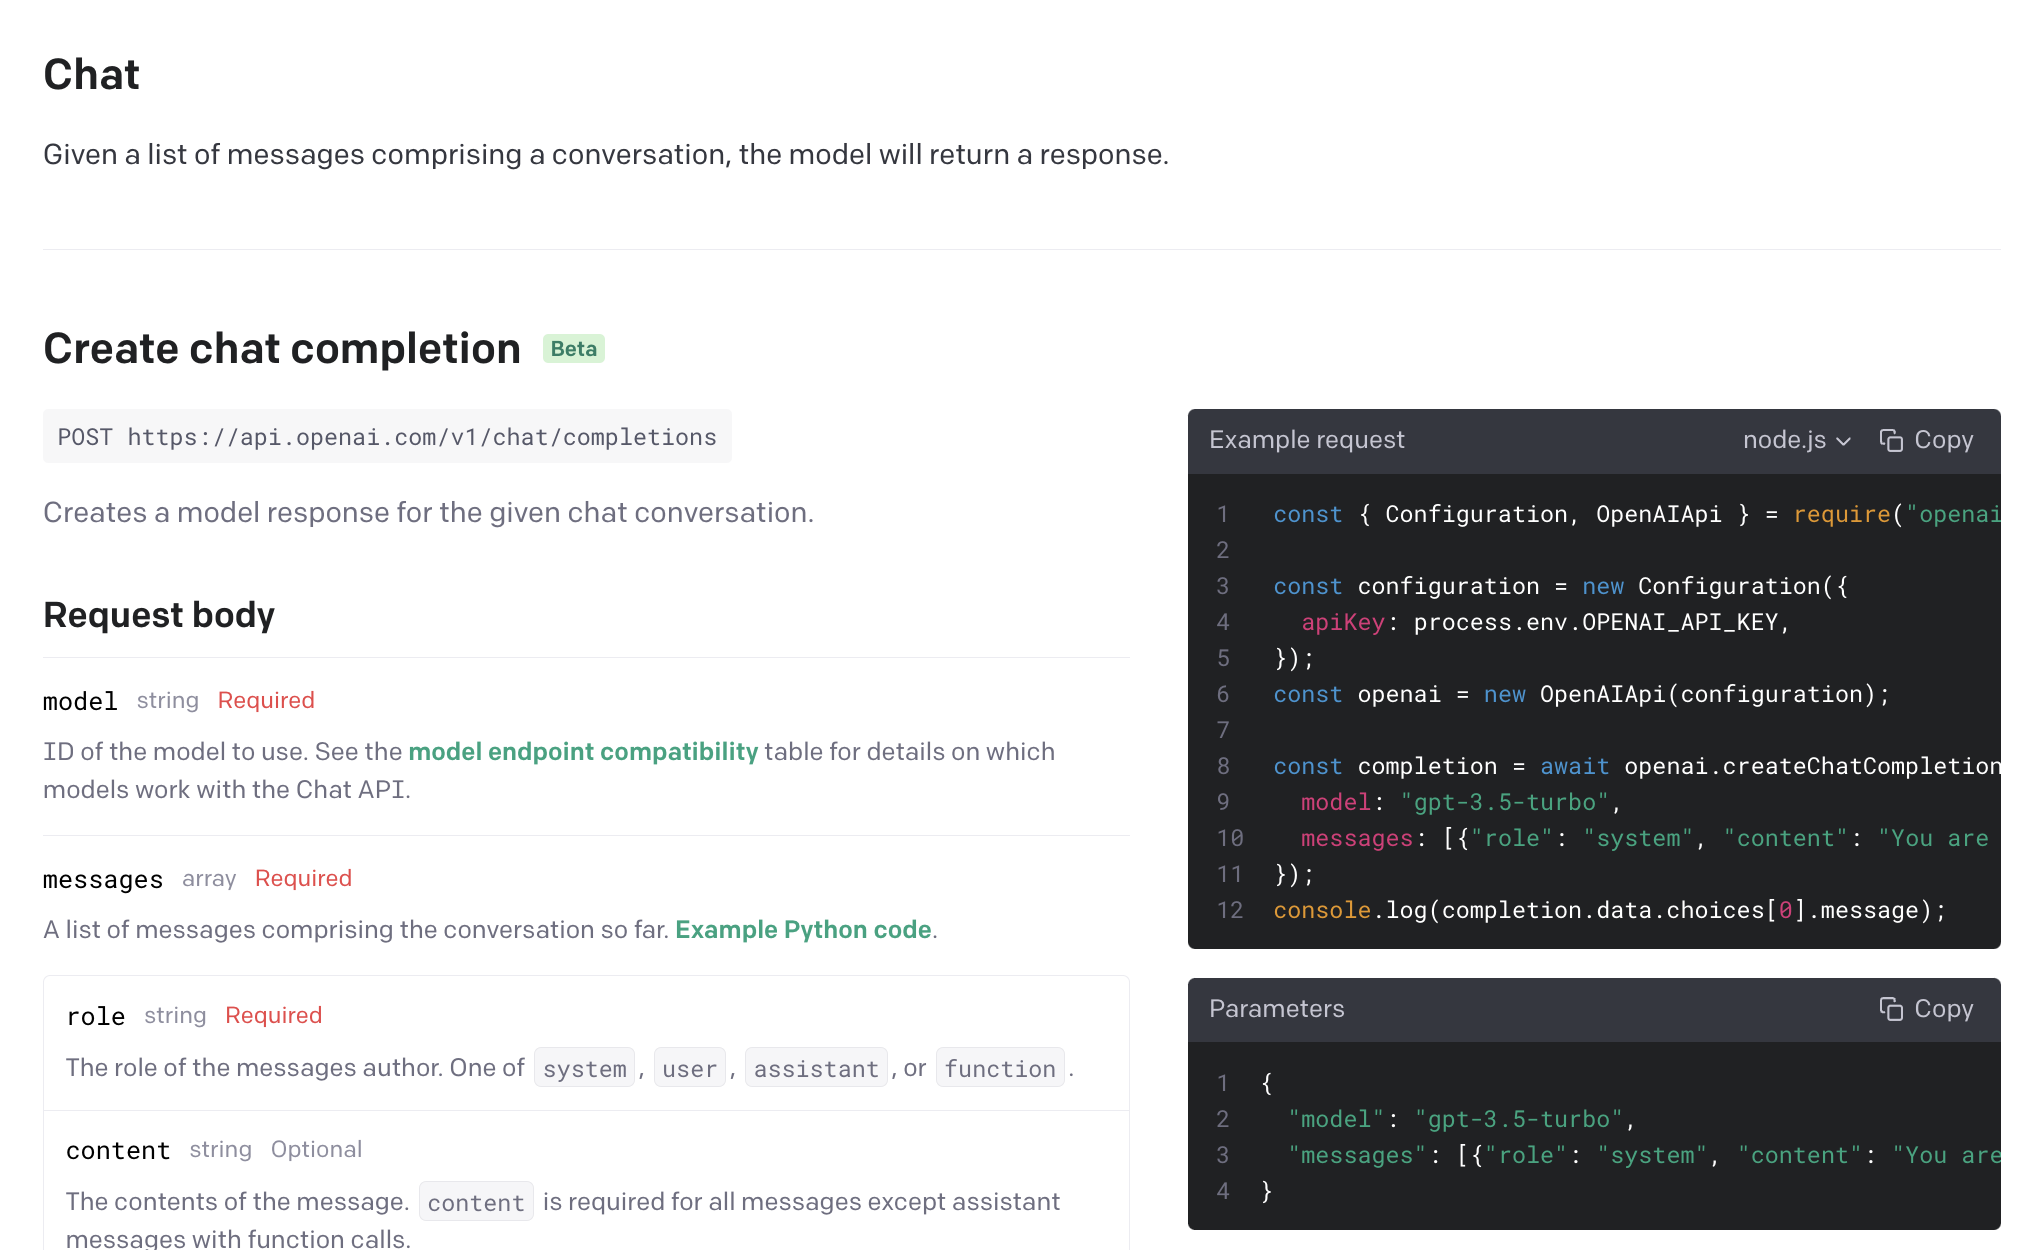Click the Create chat completion heading

tap(282, 349)
